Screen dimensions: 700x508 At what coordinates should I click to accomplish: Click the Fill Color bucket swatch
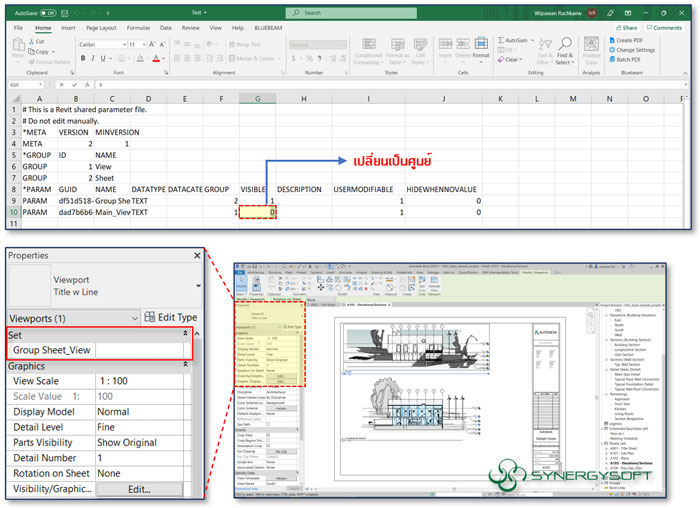click(140, 58)
